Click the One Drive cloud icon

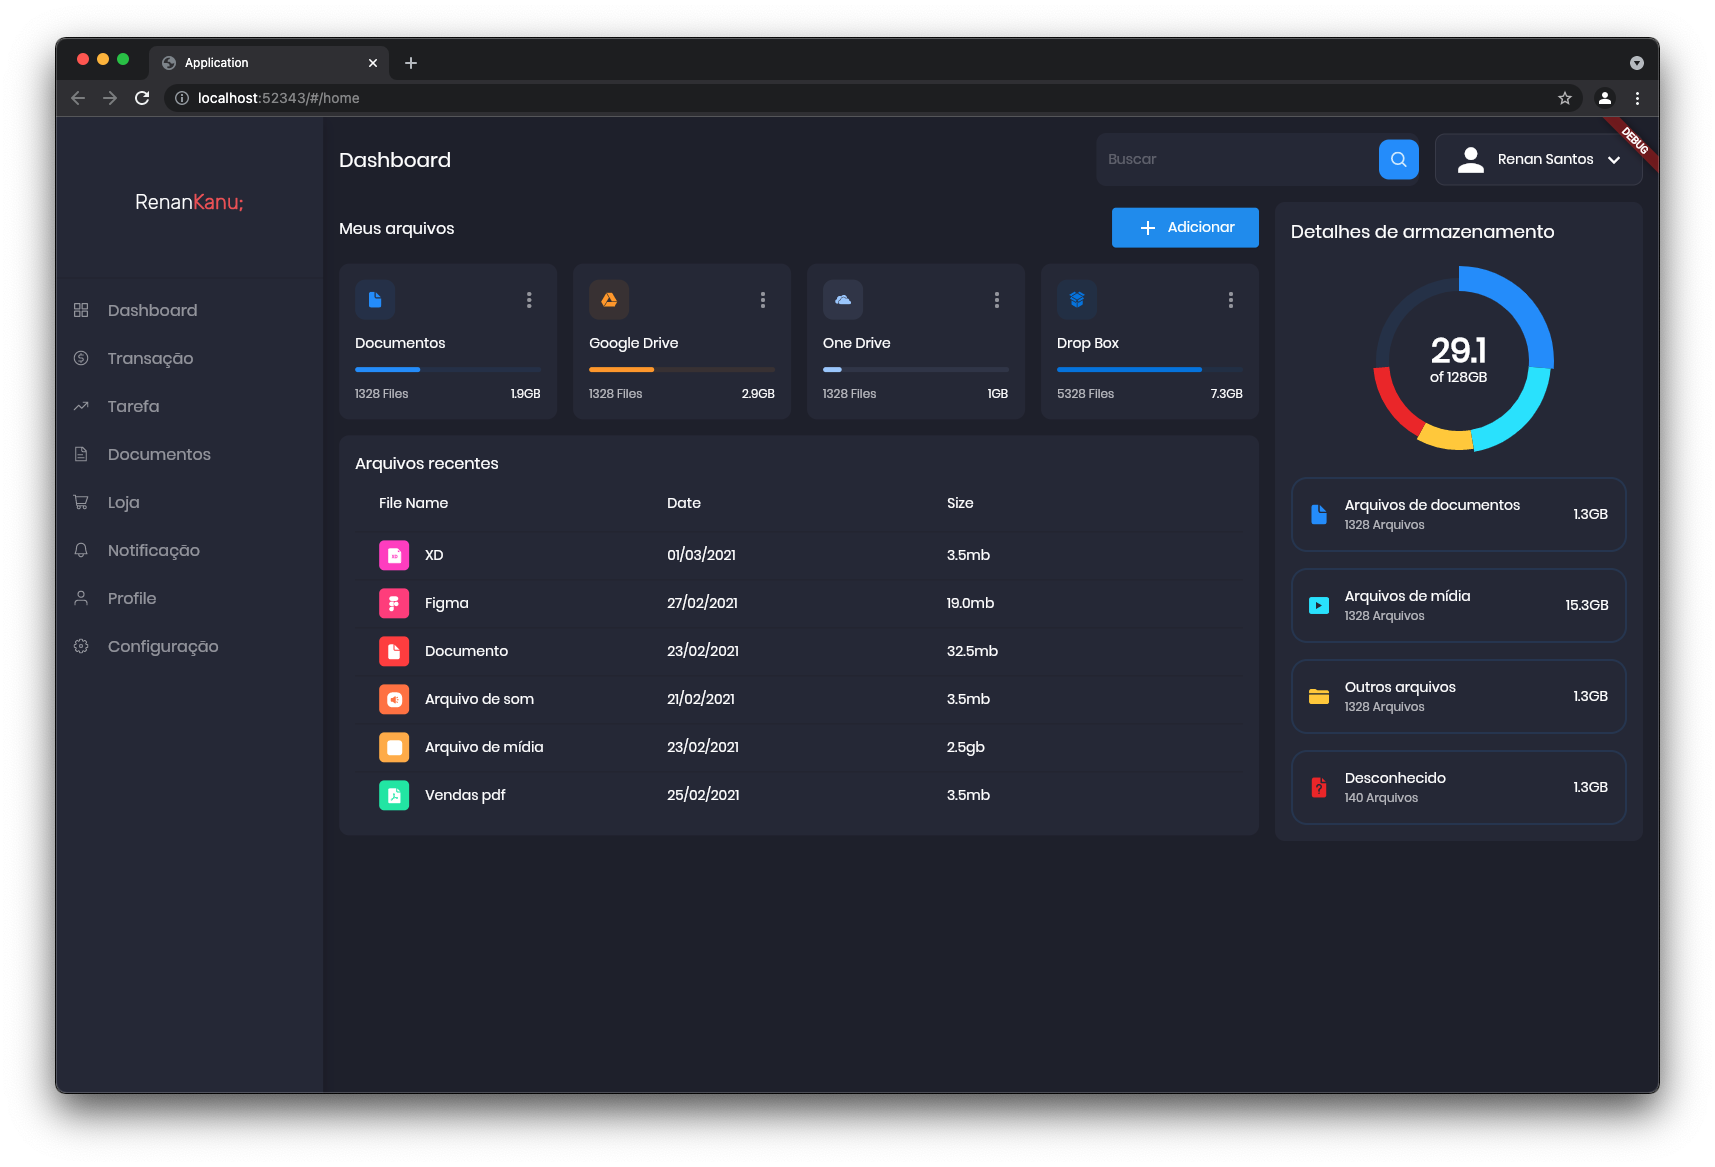pyautogui.click(x=843, y=299)
